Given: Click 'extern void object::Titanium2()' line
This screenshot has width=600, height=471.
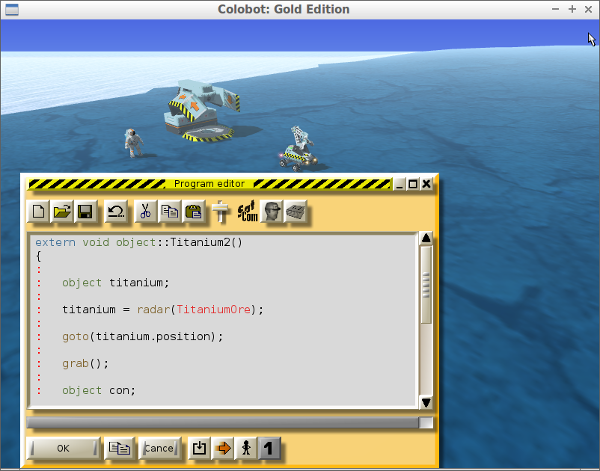Looking at the screenshot, I should pos(139,242).
